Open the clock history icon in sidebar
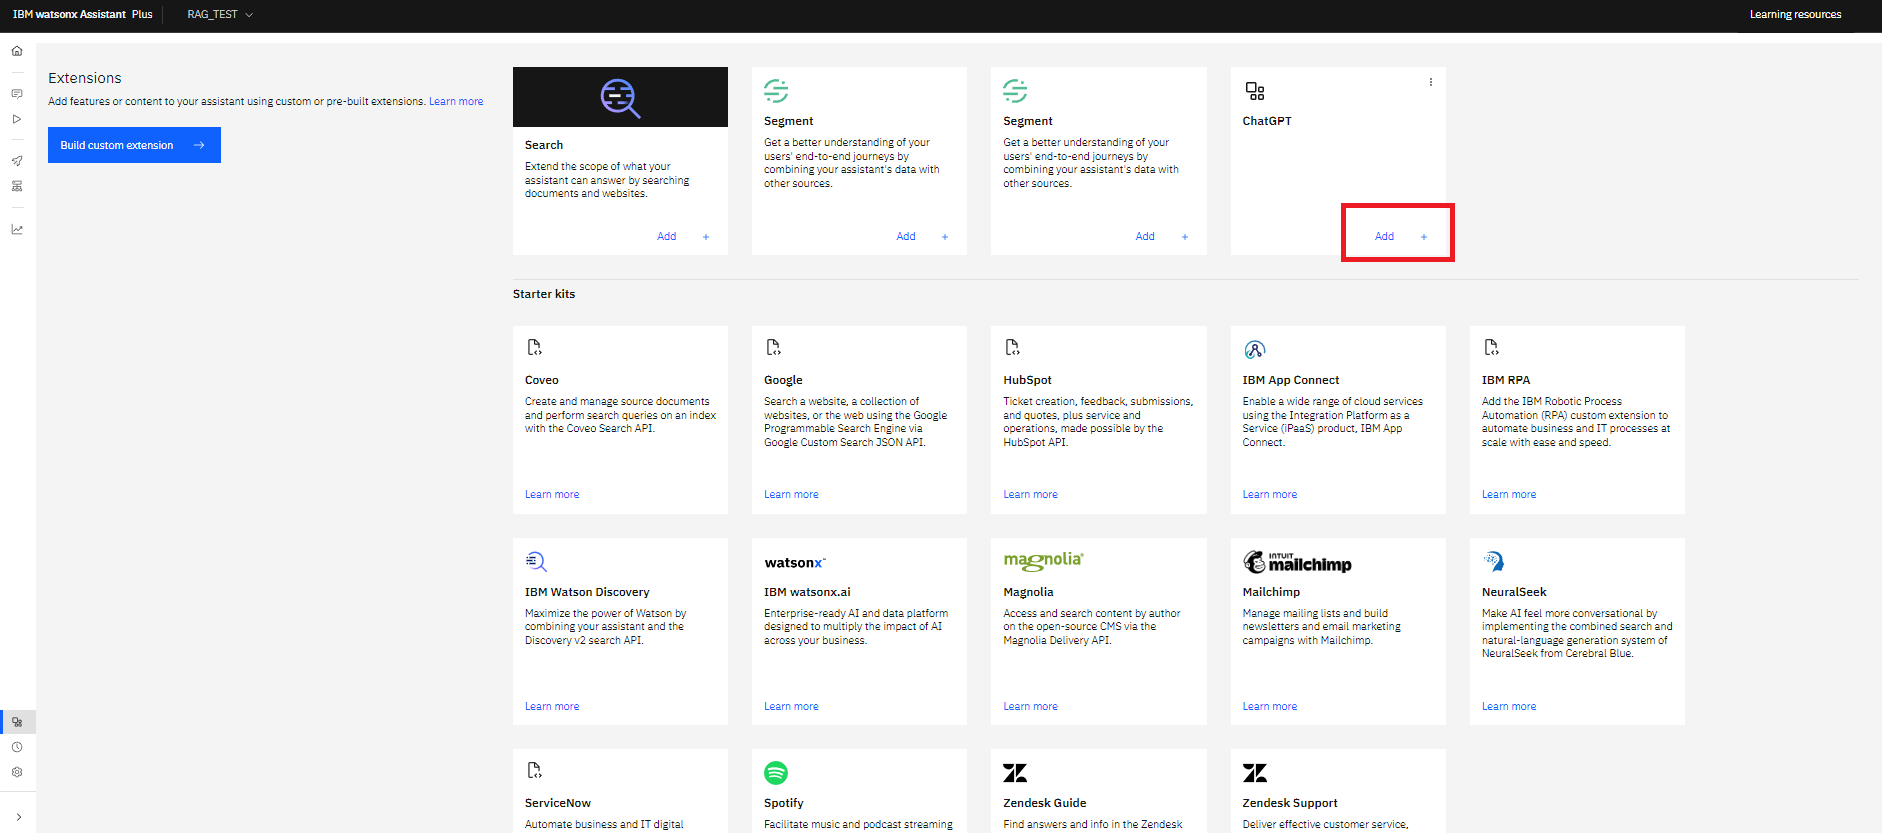The image size is (1882, 833). point(17,747)
